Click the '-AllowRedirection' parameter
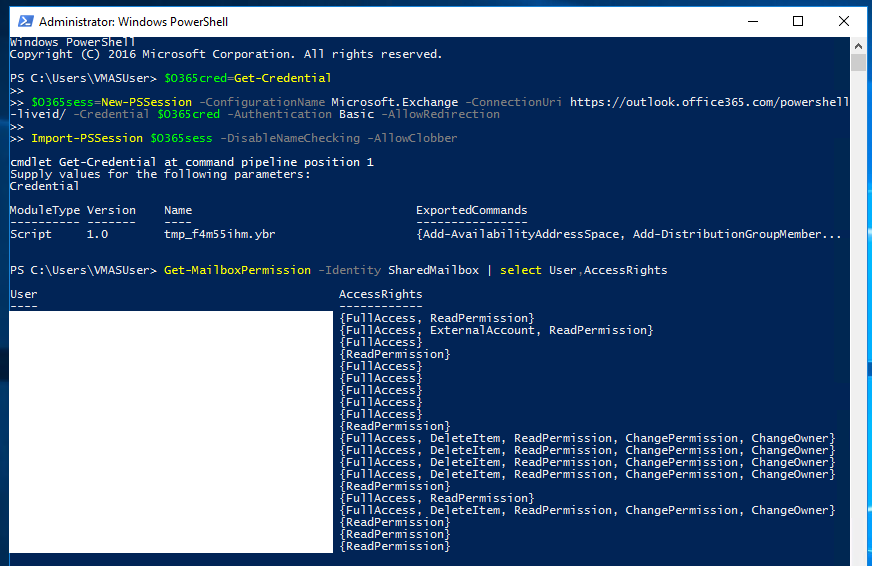The width and height of the screenshot is (872, 566). point(440,114)
